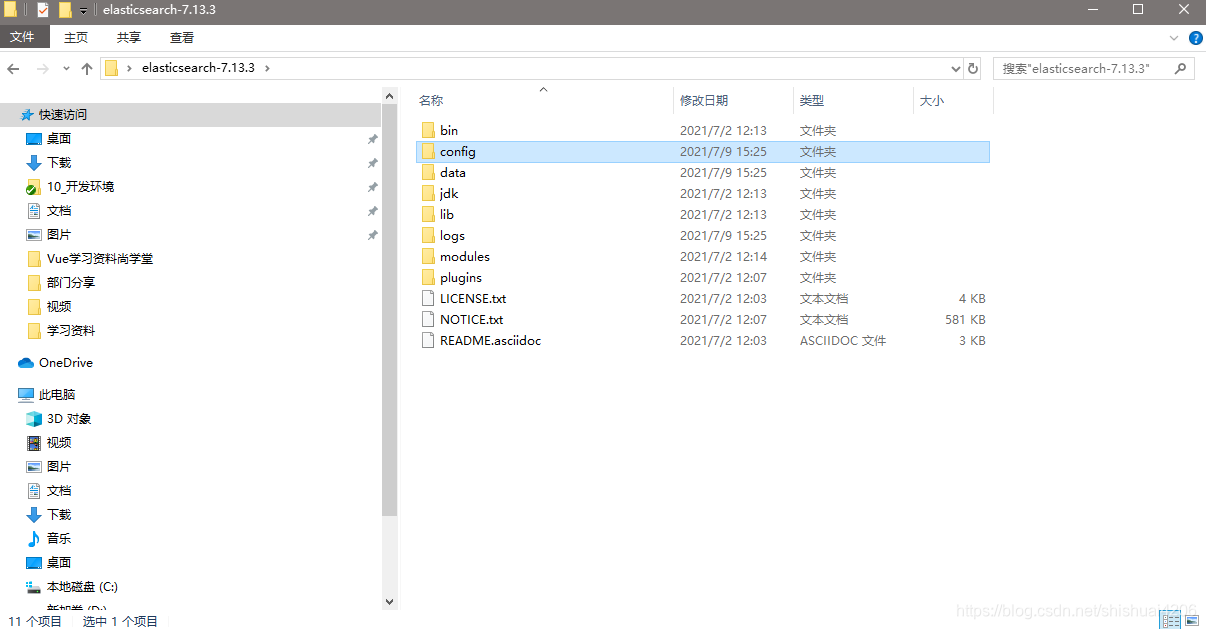Viewport: 1206px width, 629px height.
Task: Click the ASCIIDOC 文件 type cell
Action: pyautogui.click(x=843, y=340)
